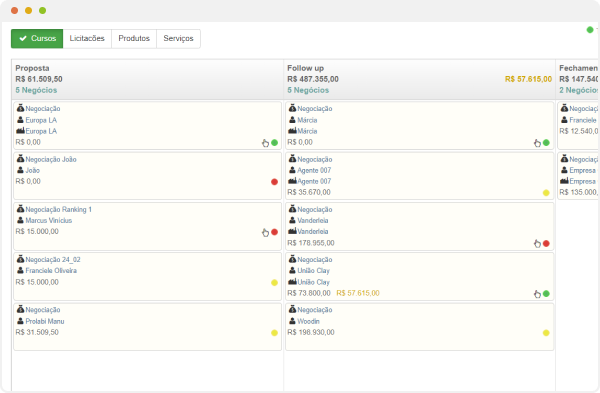Click factory icon beside Vanderleia company
Image resolution: width=600 pixels, height=393 pixels.
292,231
